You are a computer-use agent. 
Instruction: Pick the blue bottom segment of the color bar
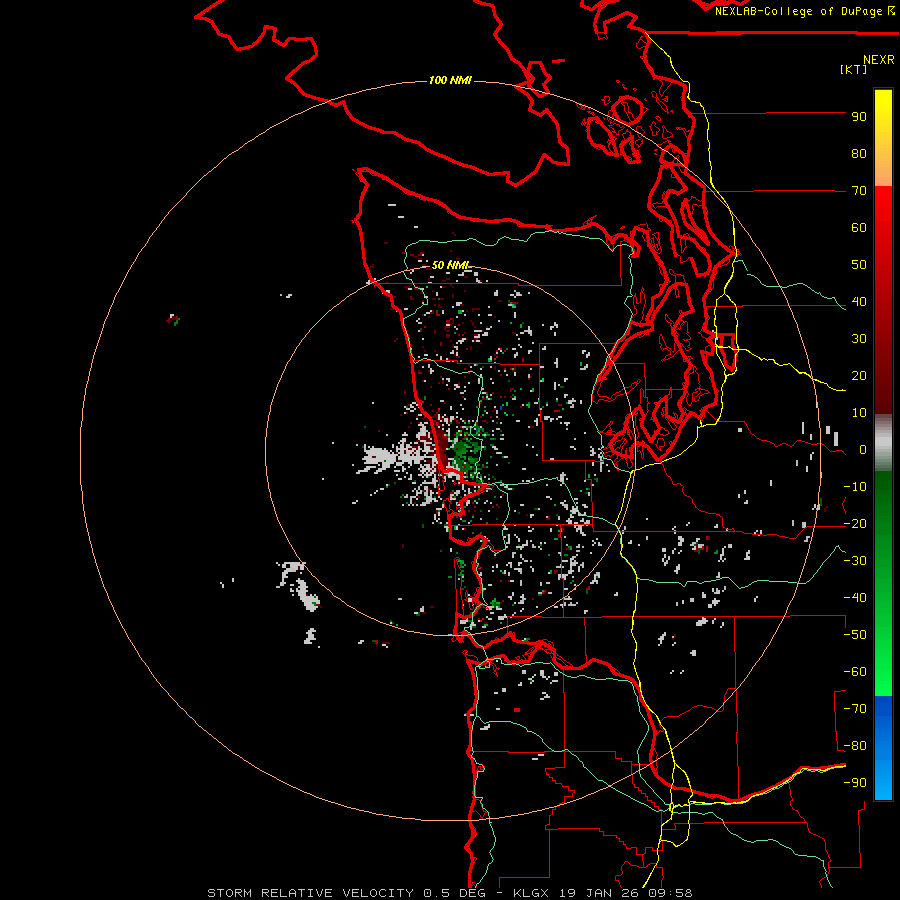(x=883, y=747)
